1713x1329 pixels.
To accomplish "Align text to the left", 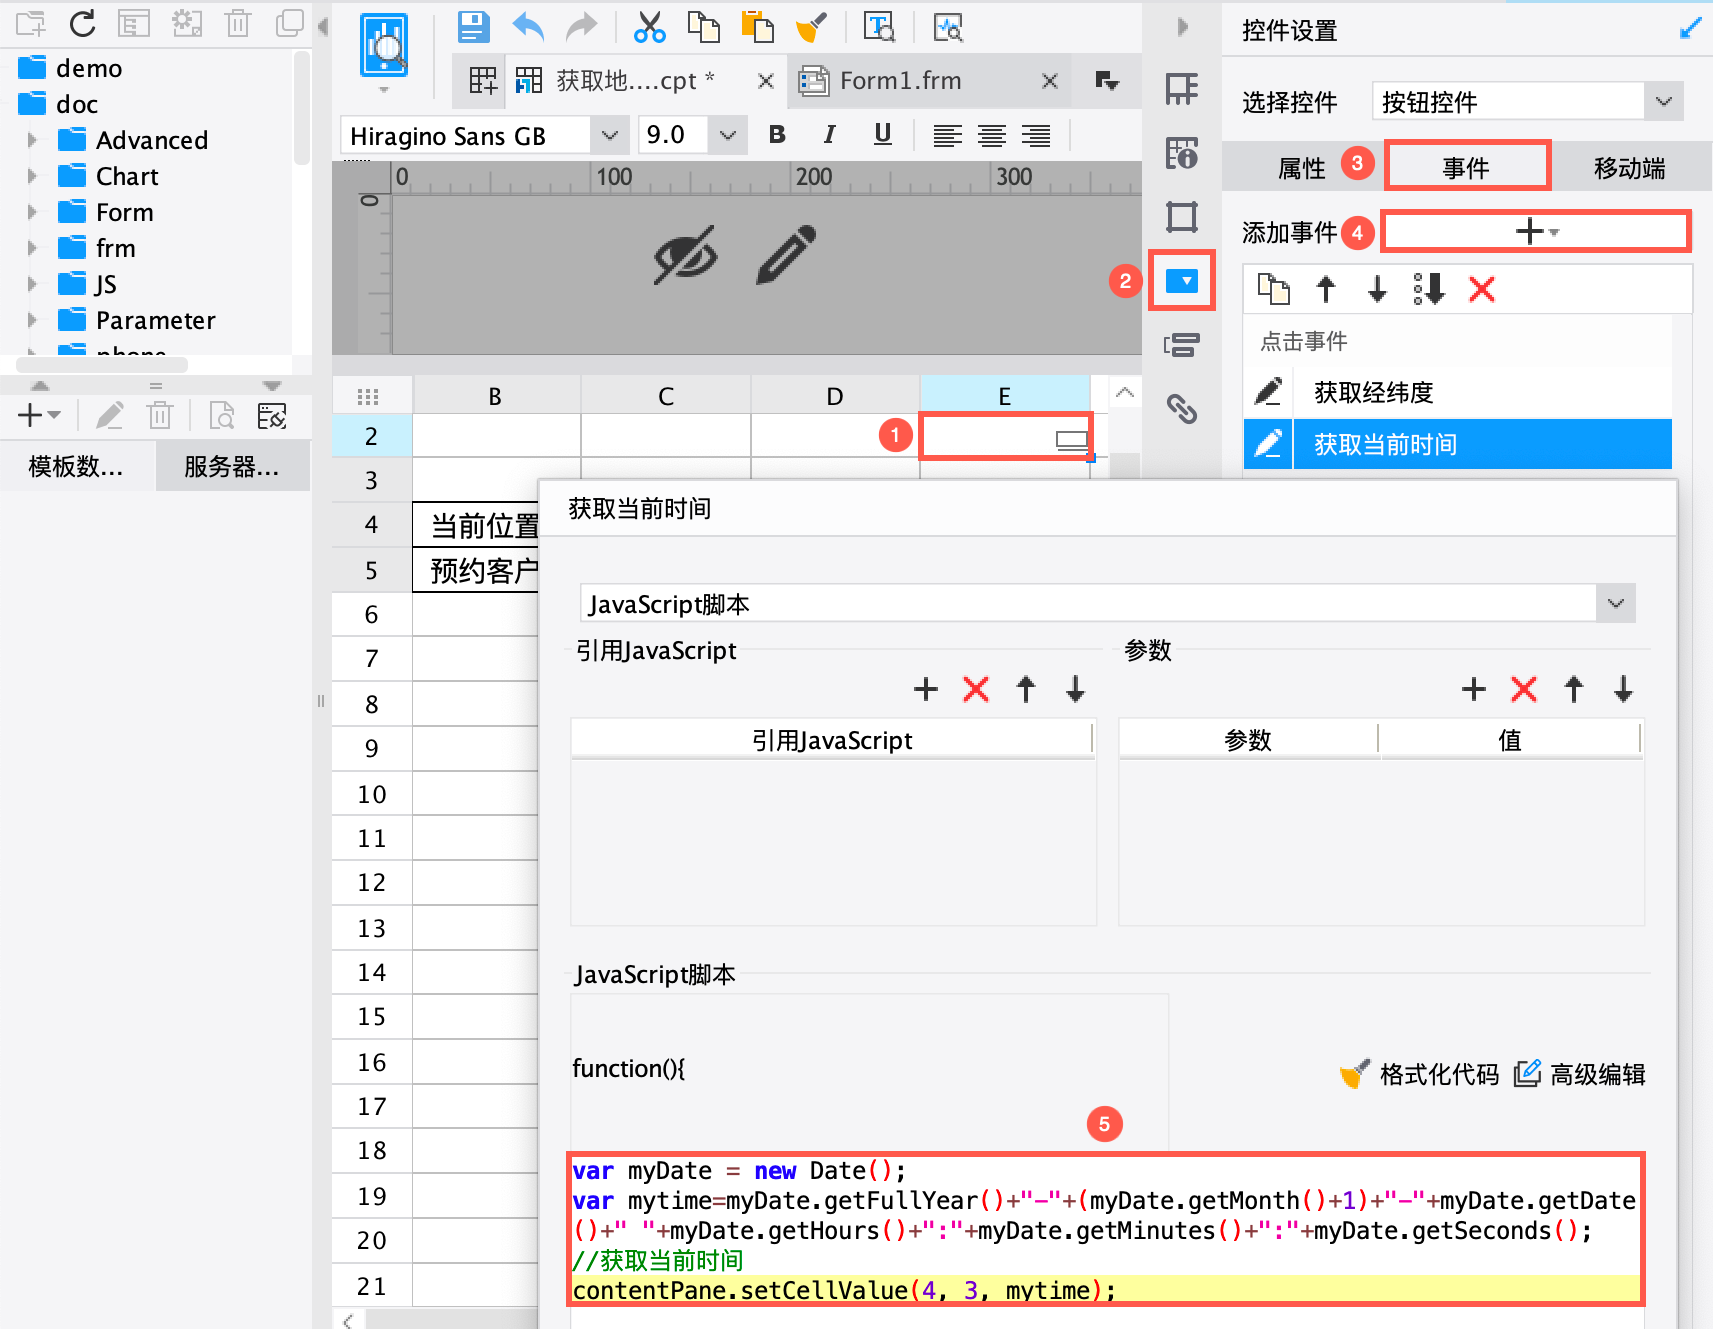I will 947,136.
